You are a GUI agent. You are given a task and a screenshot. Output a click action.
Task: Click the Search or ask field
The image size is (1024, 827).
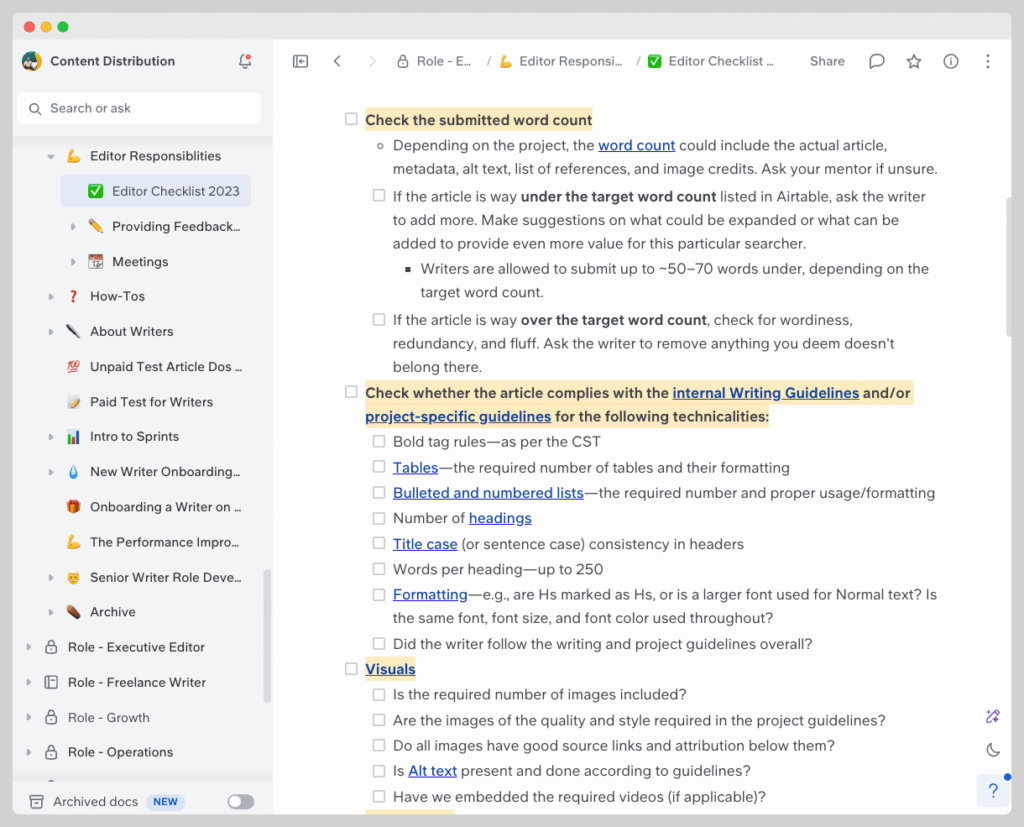tap(139, 108)
